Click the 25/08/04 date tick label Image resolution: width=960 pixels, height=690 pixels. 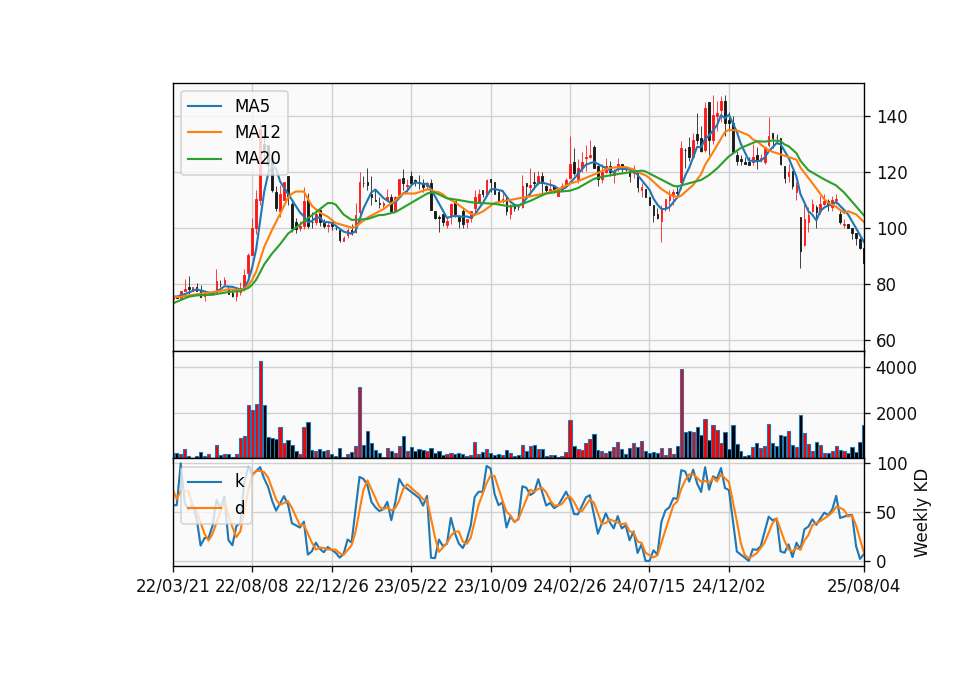(x=864, y=586)
